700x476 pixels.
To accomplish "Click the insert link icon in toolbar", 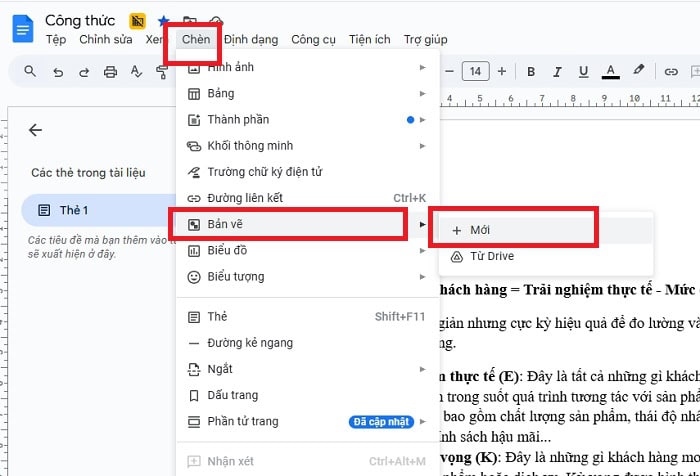I will (x=671, y=72).
